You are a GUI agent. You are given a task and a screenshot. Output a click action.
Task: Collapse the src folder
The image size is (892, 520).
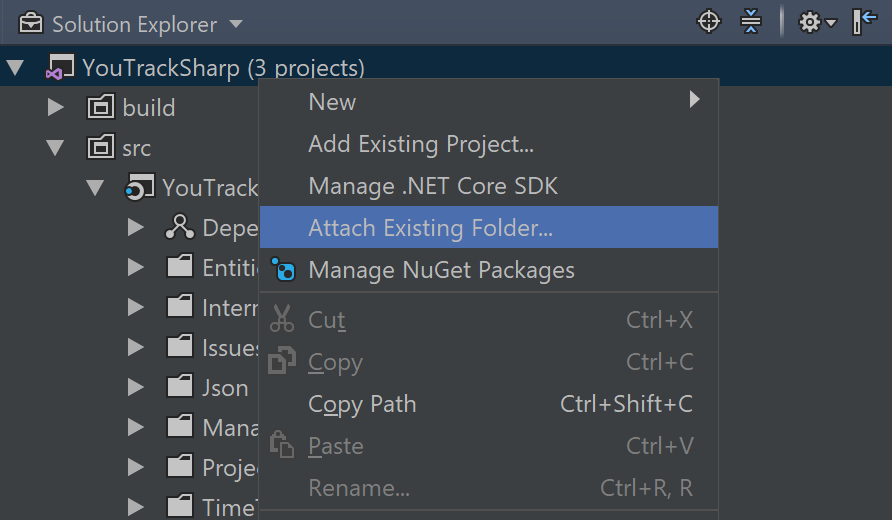click(x=55, y=147)
